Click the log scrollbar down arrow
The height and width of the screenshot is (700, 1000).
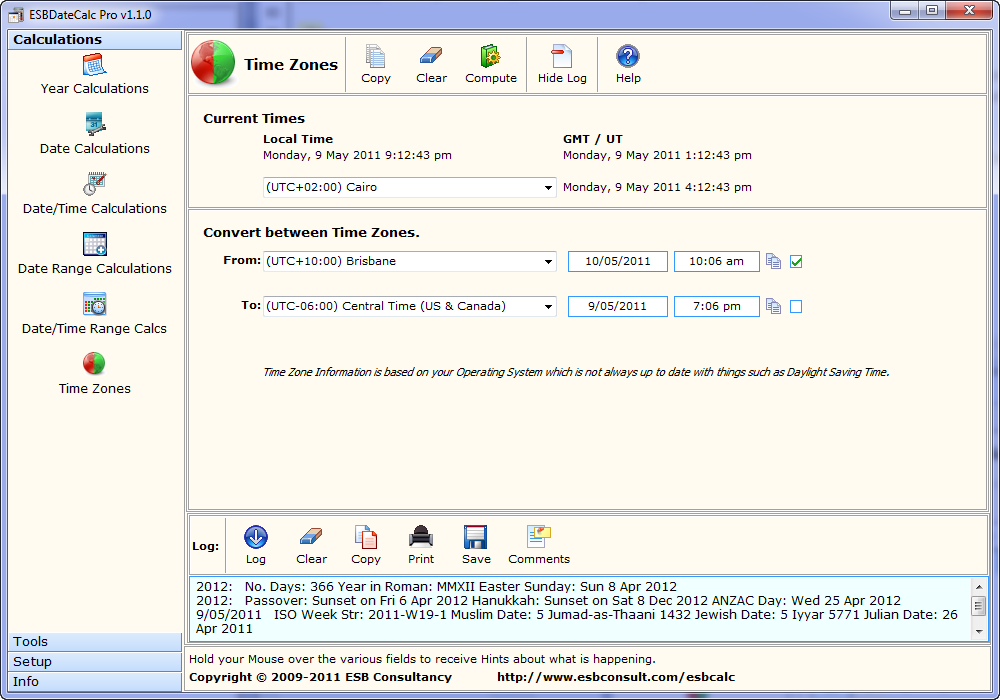pyautogui.click(x=978, y=632)
